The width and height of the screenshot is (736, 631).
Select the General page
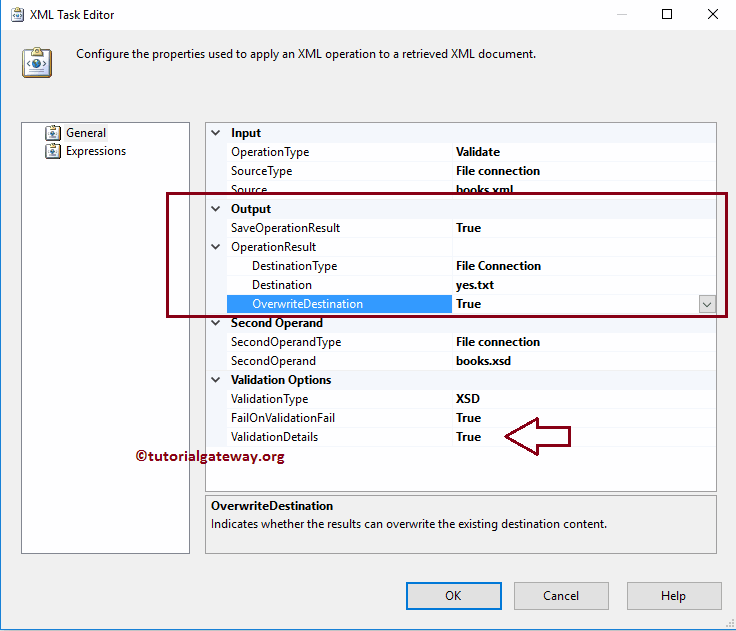86,133
